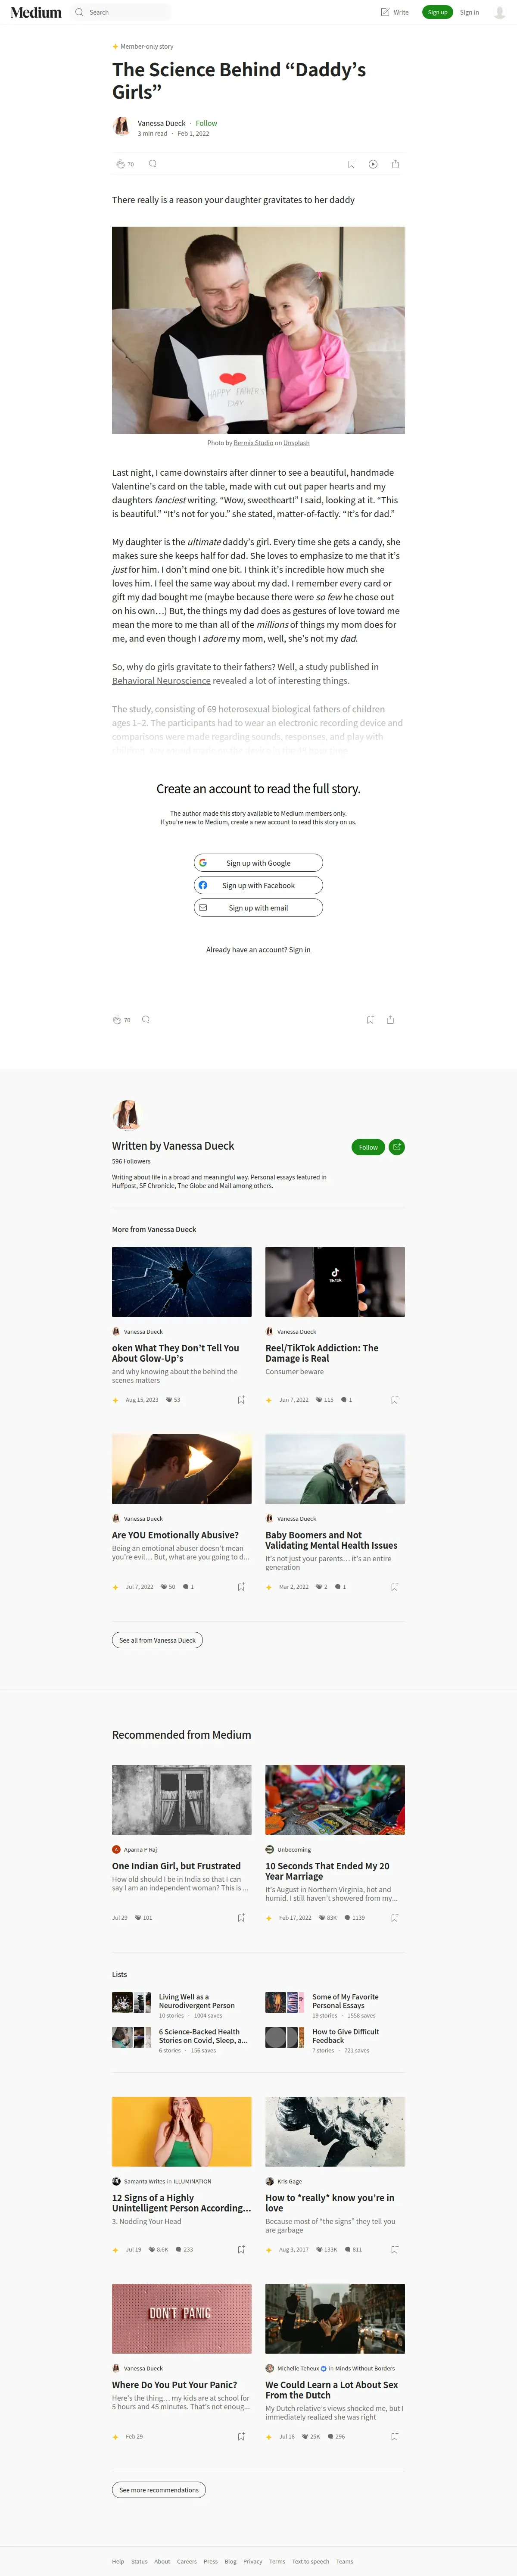Click Sign up with email button
The height and width of the screenshot is (2576, 517).
click(x=258, y=908)
